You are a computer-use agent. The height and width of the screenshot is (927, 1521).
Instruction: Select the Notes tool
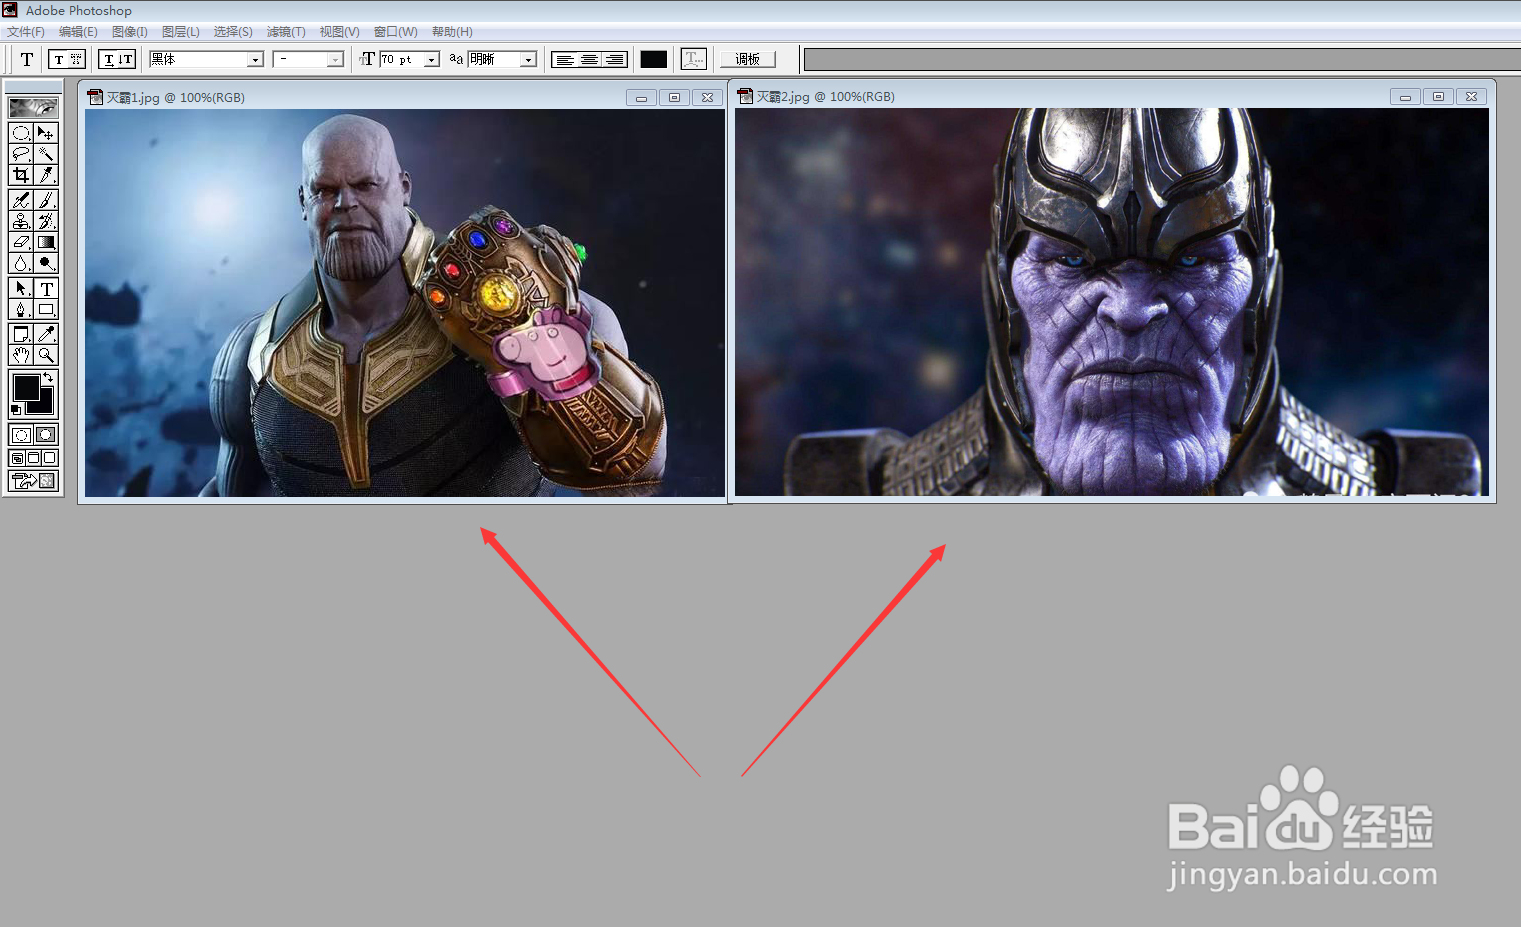21,334
